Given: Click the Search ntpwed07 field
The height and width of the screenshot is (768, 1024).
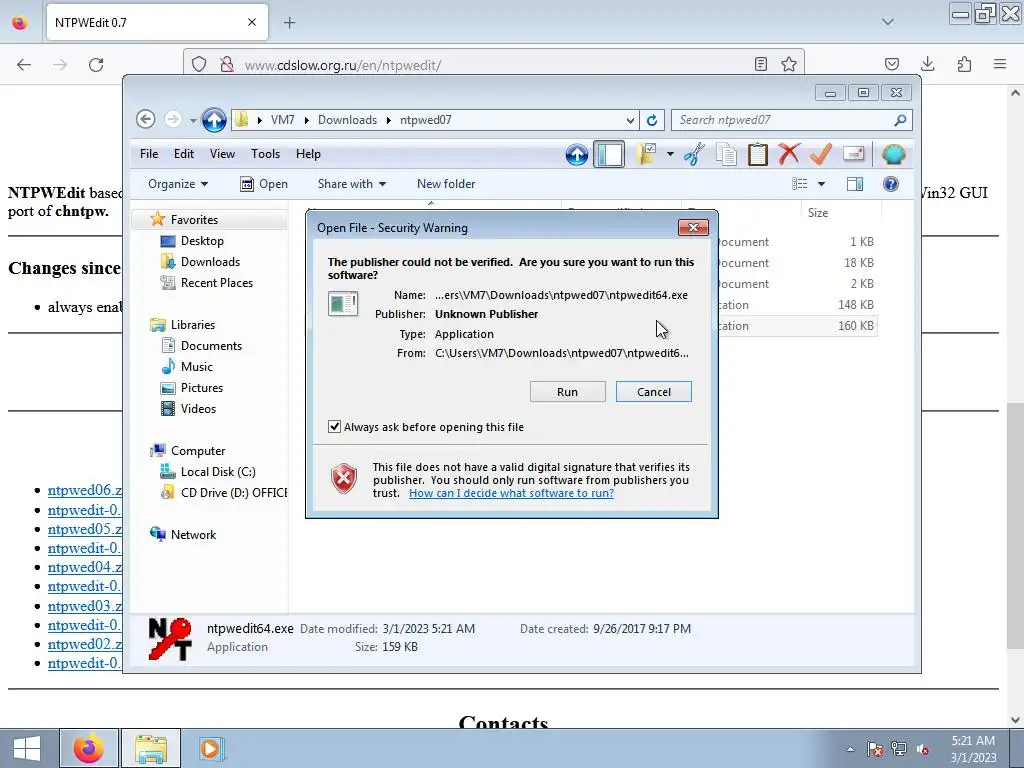Looking at the screenshot, I should (784, 120).
